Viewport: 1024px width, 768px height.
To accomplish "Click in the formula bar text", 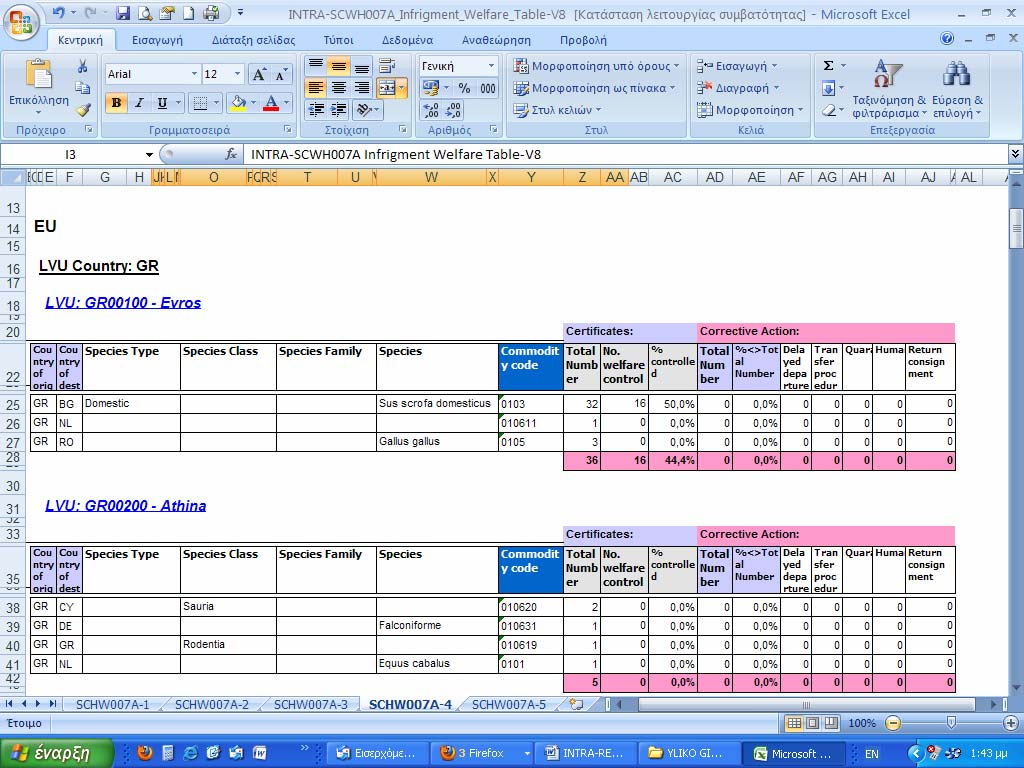I will point(396,155).
